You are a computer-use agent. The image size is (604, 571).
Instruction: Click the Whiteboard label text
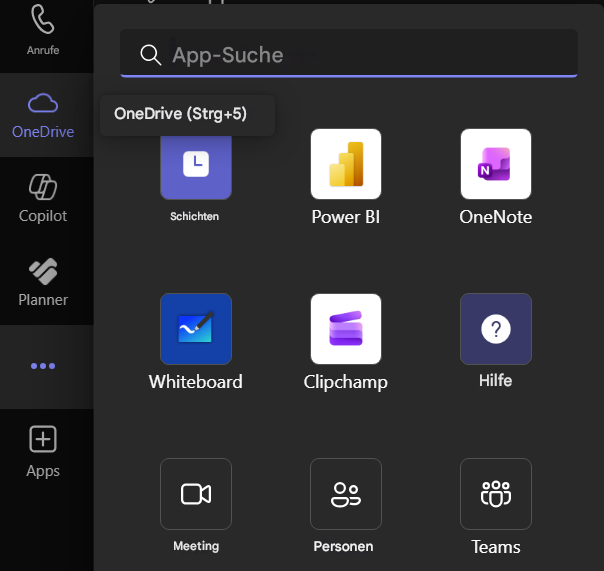tap(196, 382)
